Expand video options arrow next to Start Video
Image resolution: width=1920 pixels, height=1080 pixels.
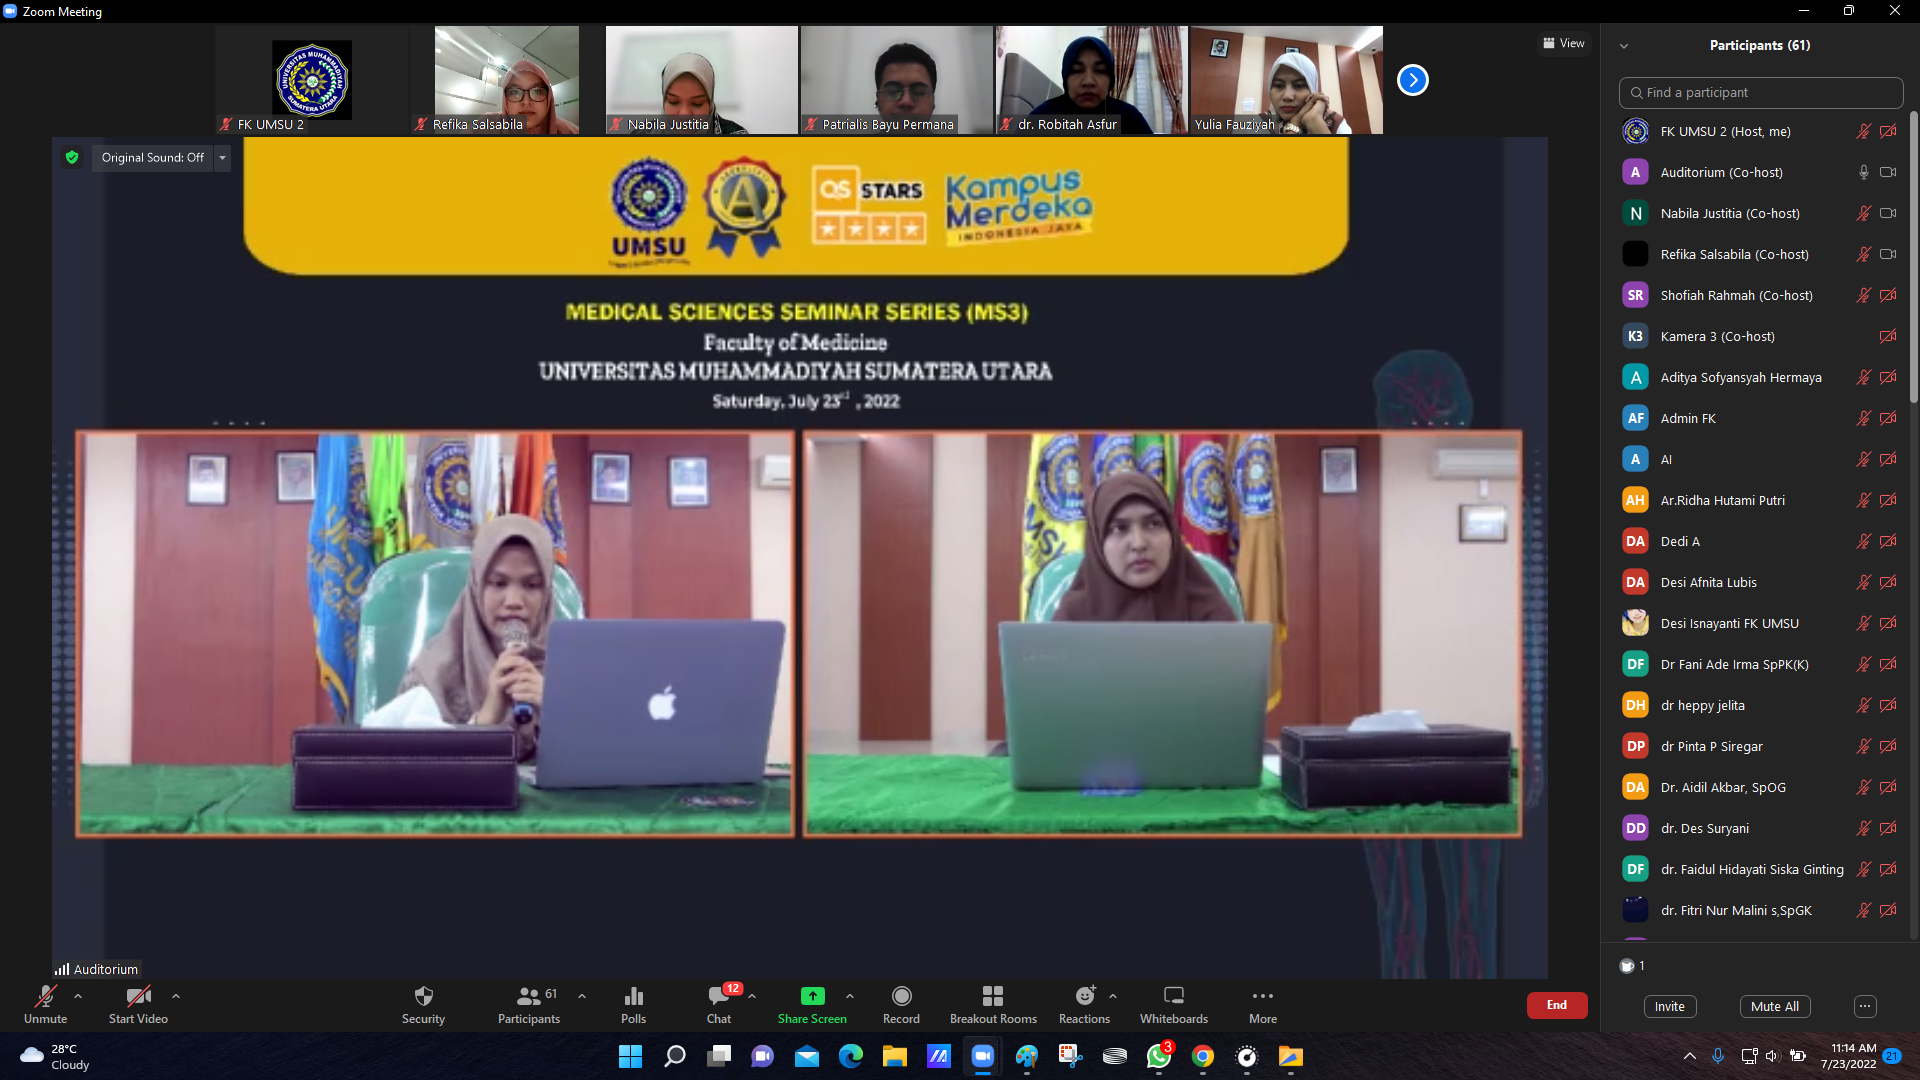pyautogui.click(x=176, y=996)
